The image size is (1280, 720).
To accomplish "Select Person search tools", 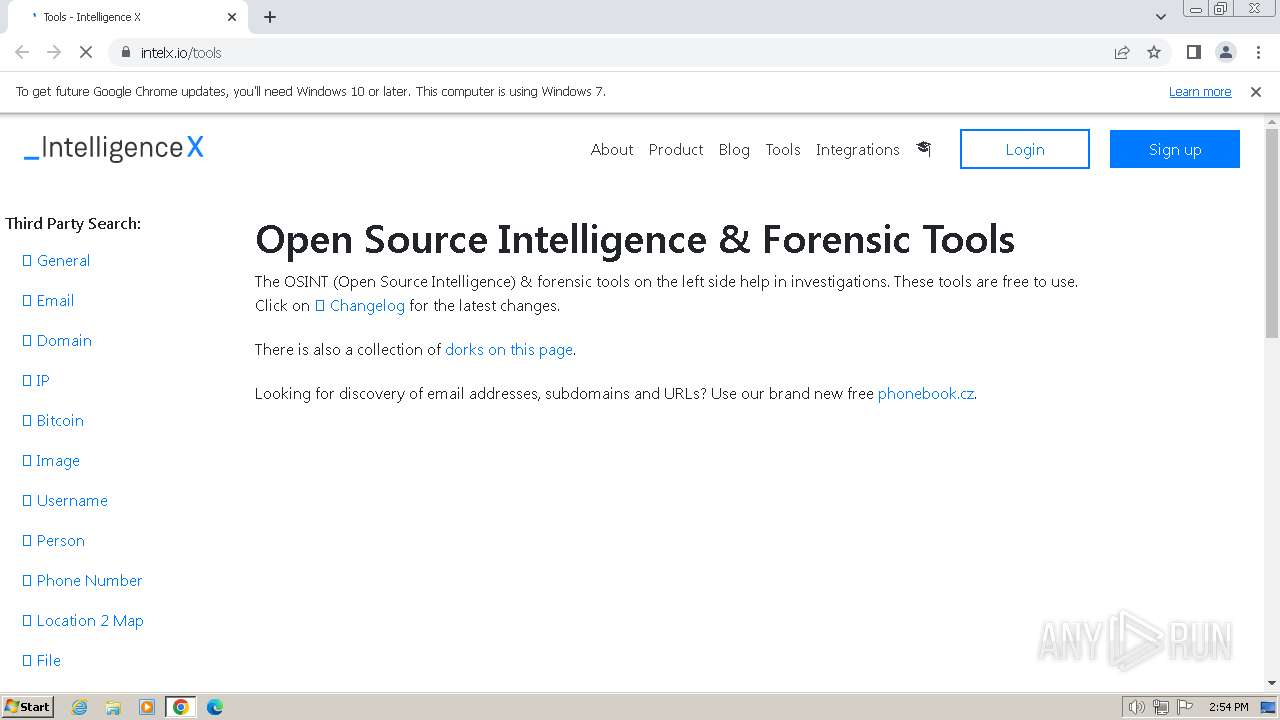I will pos(54,540).
